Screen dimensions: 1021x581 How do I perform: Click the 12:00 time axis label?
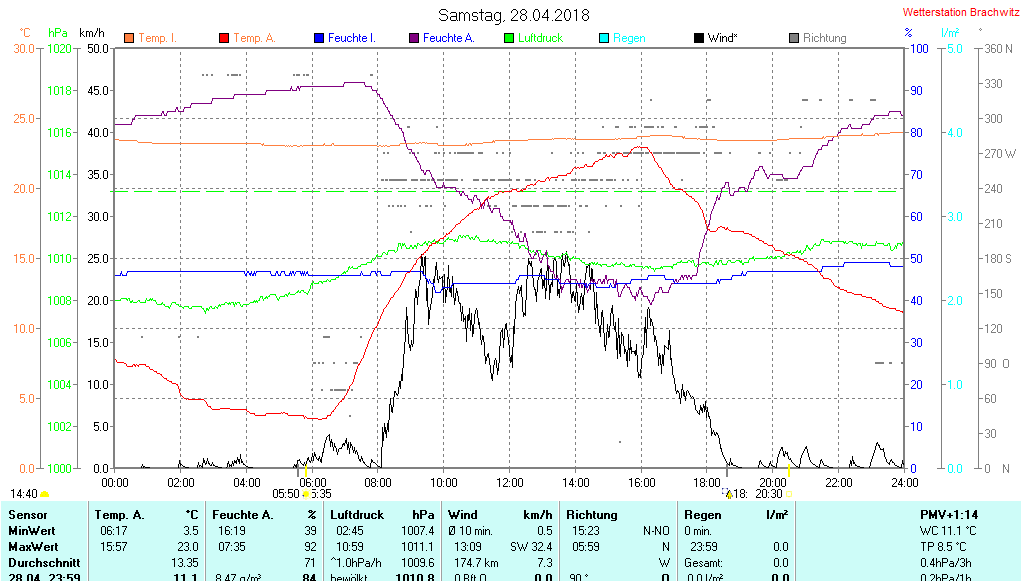(x=510, y=482)
